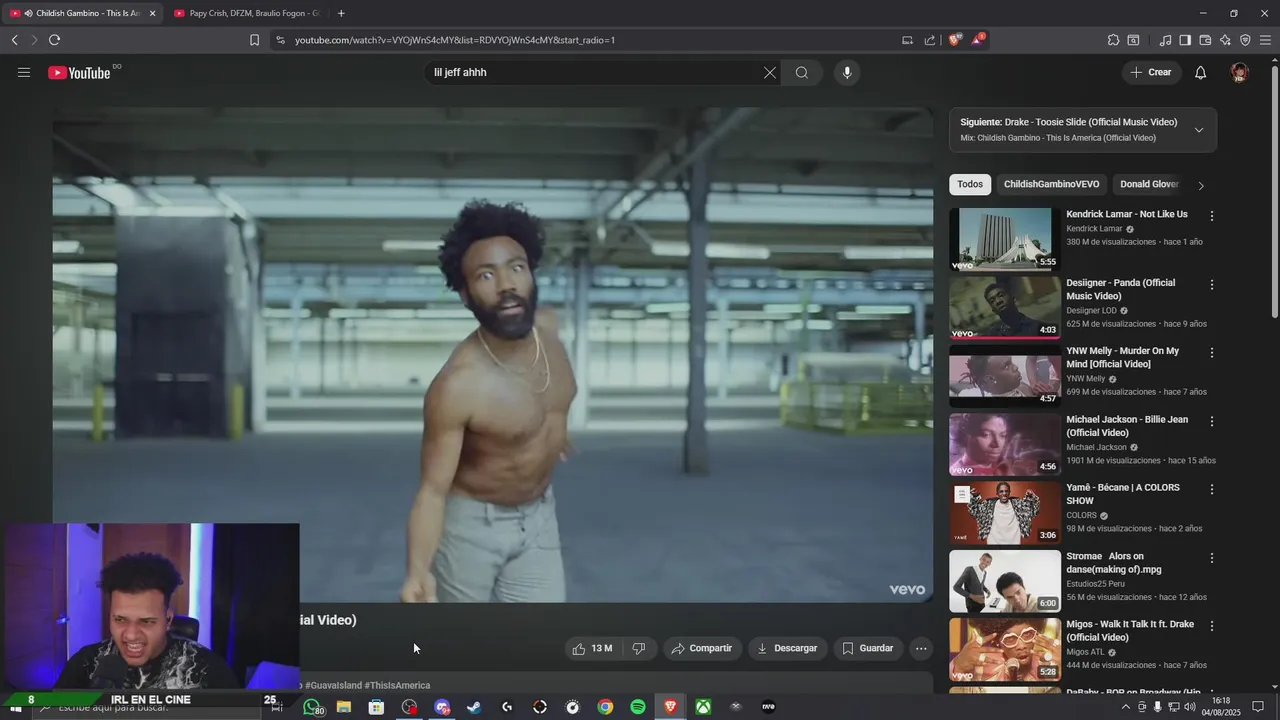Clear the search text with the X
Viewport: 1280px width, 720px height.
[770, 72]
